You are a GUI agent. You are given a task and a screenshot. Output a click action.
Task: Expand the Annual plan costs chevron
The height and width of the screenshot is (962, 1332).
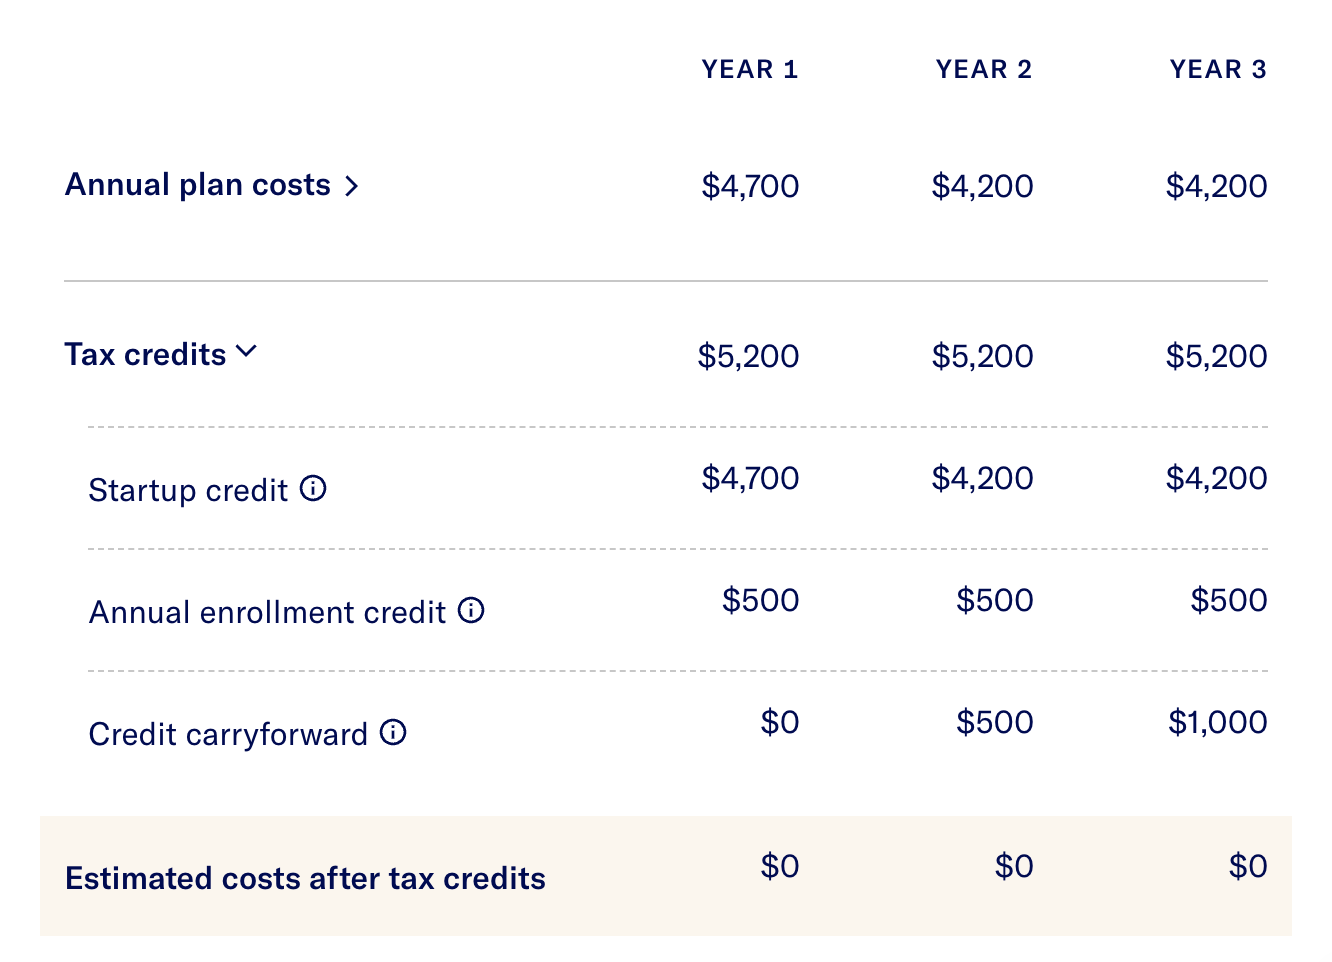pyautogui.click(x=351, y=186)
